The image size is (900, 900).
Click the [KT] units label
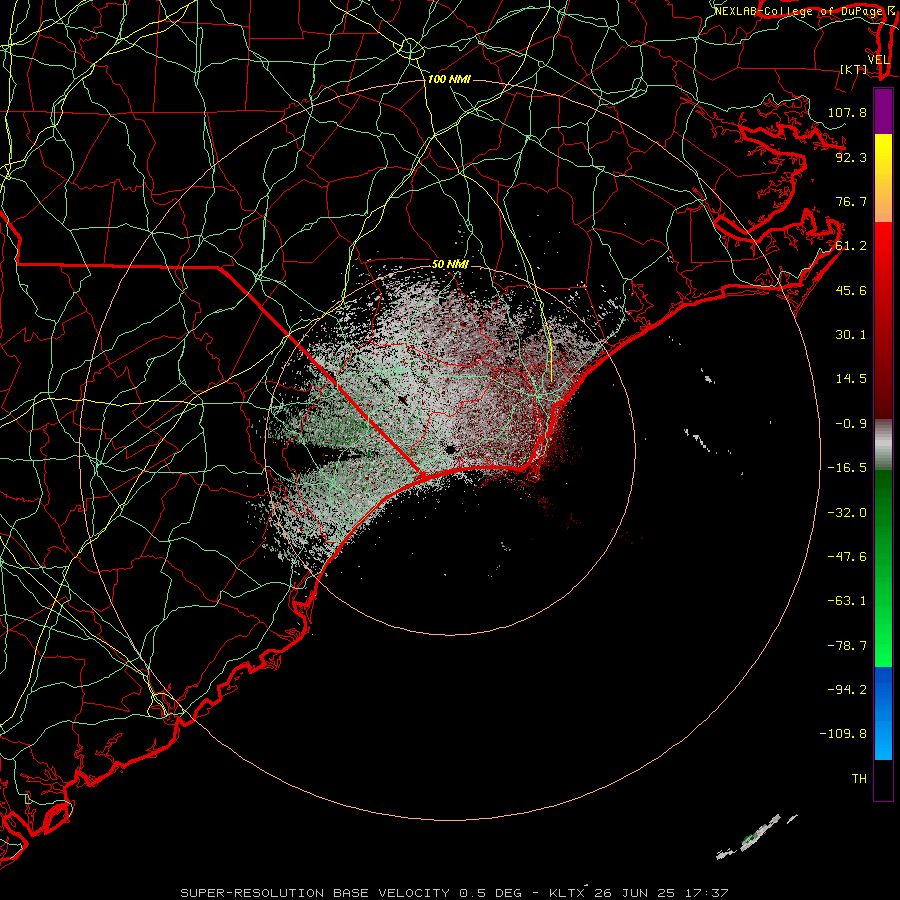pyautogui.click(x=854, y=69)
